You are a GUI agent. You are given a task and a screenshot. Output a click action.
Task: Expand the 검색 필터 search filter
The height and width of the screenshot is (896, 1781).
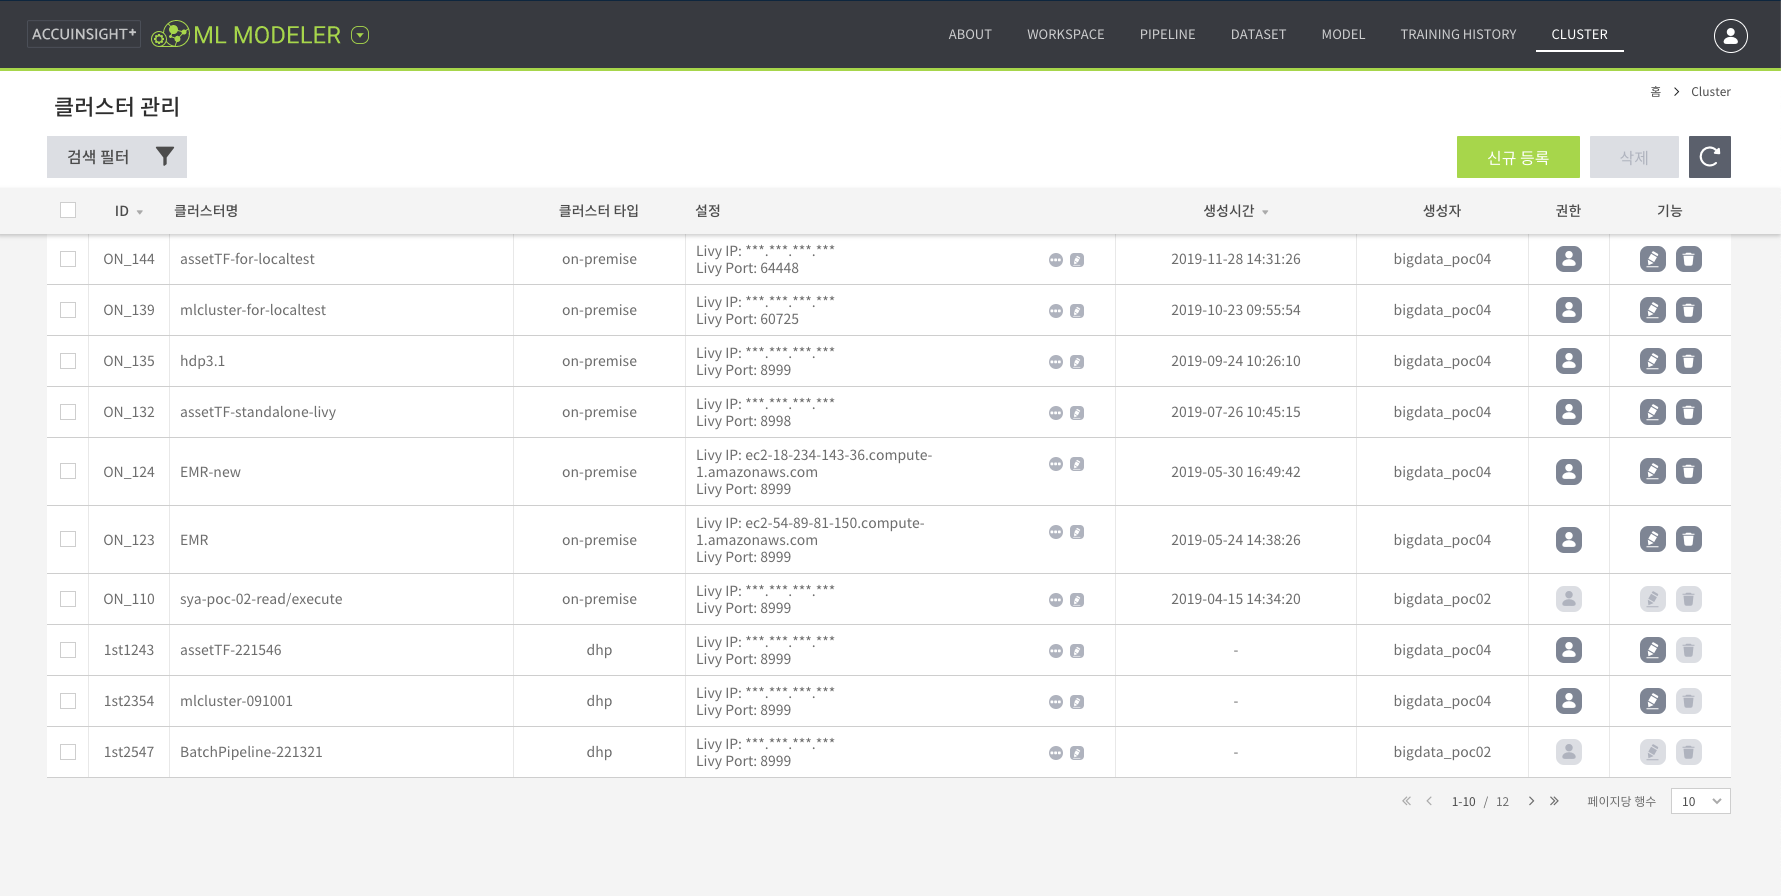point(117,157)
